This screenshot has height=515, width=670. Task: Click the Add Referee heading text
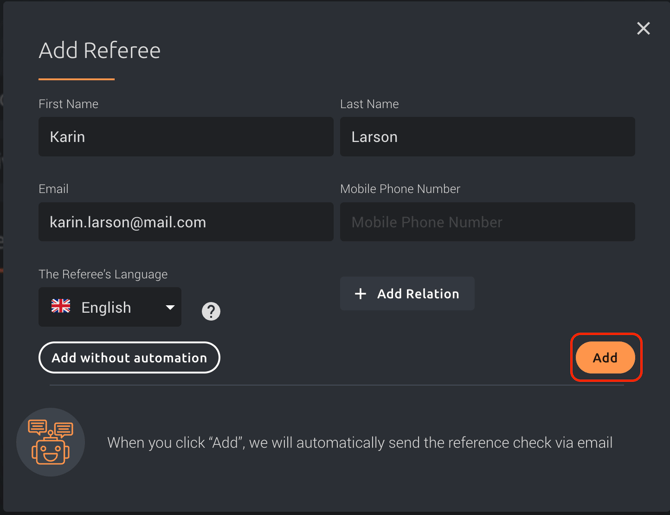(x=100, y=50)
